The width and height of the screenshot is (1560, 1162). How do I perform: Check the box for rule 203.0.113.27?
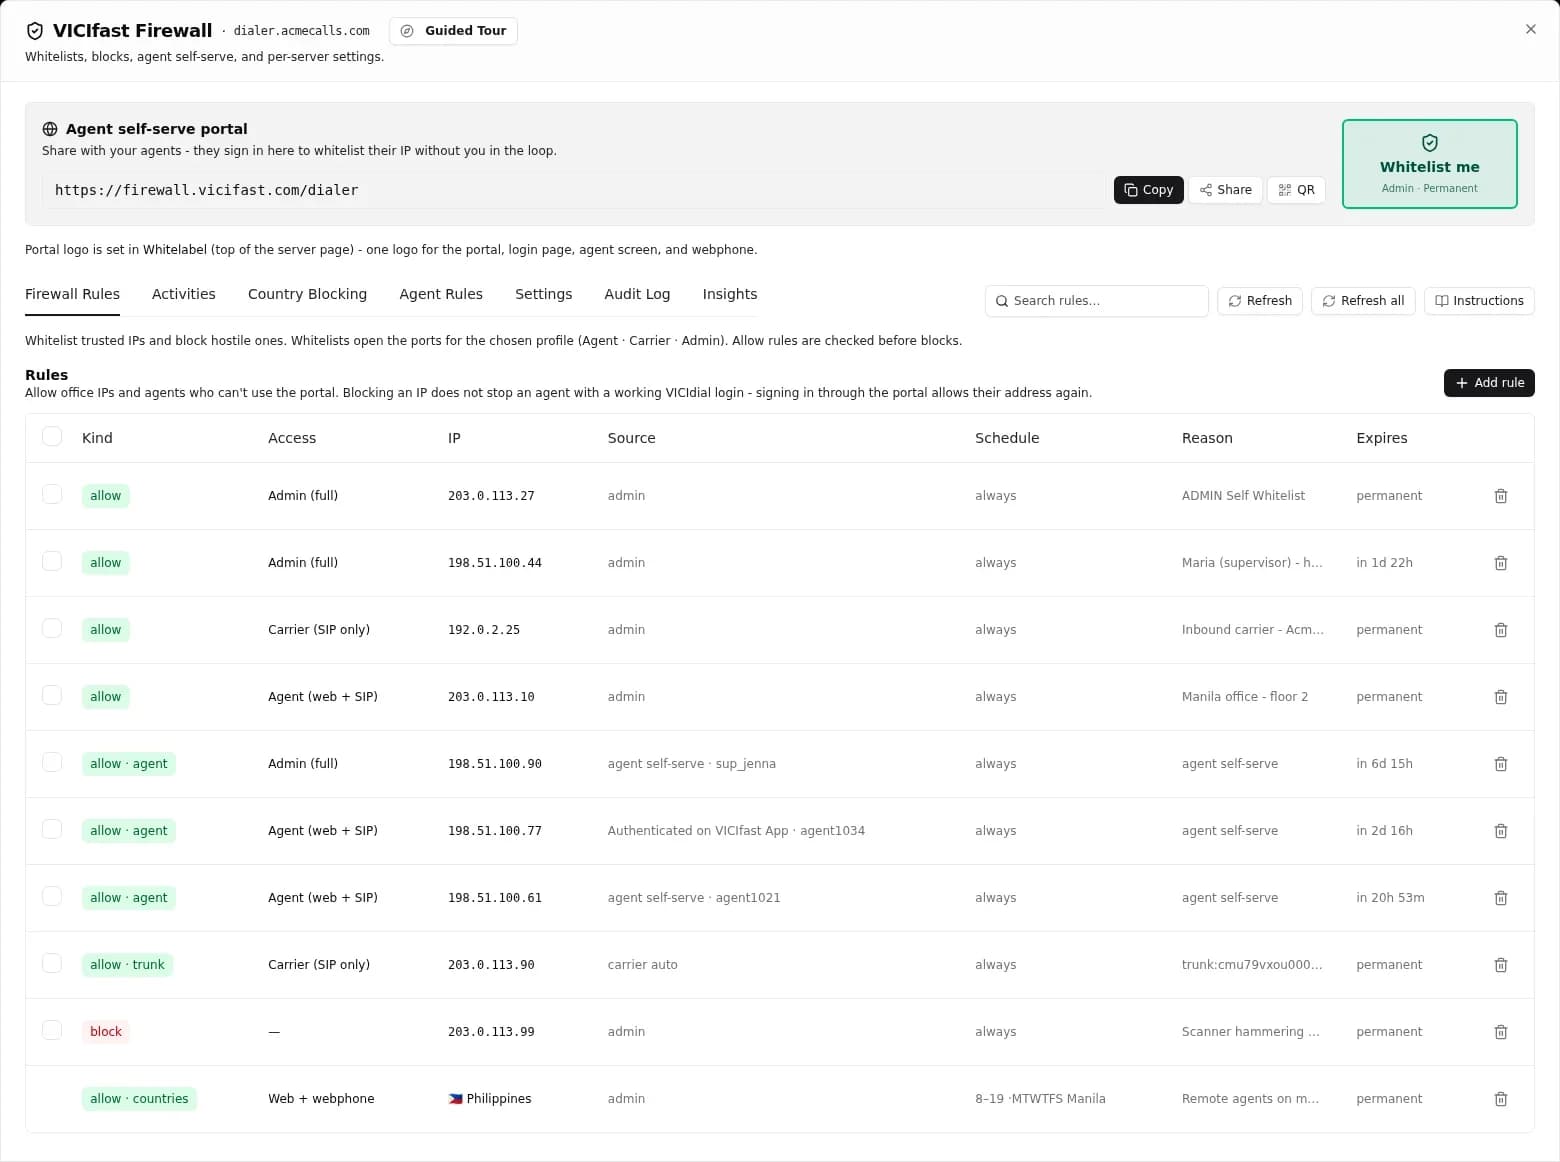52,494
